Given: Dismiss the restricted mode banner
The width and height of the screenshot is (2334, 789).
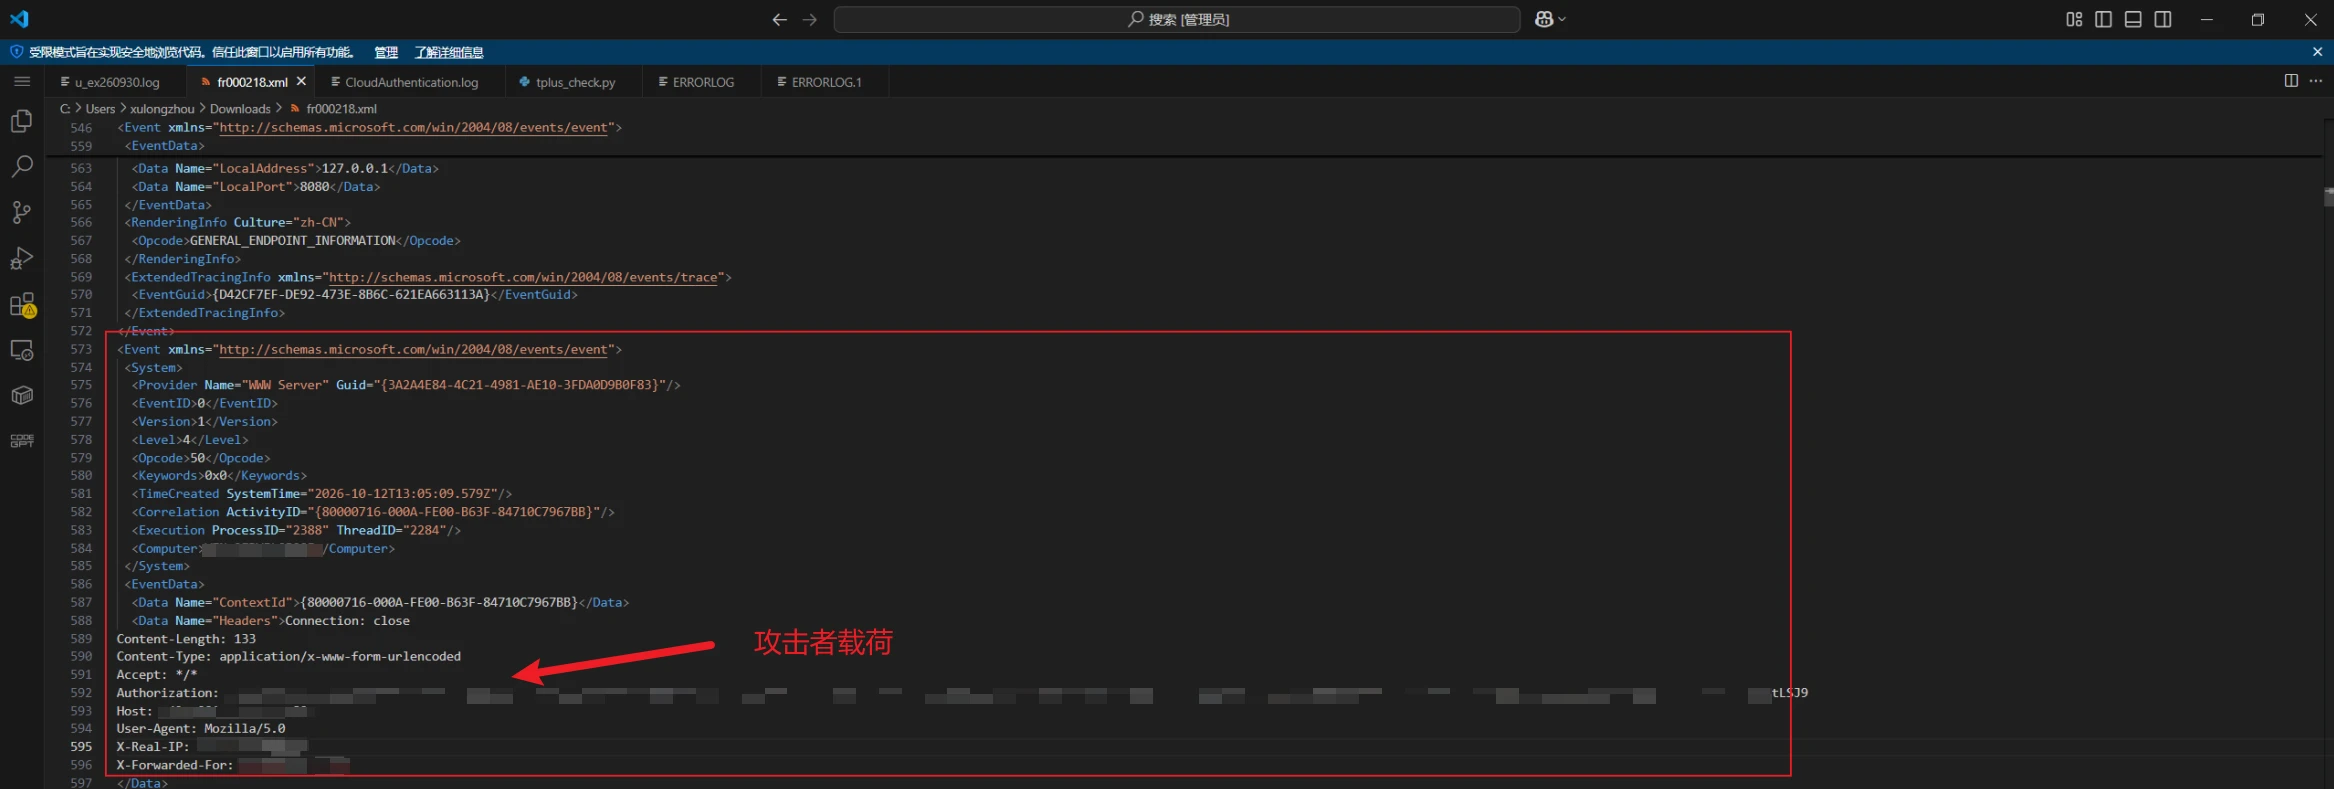Looking at the screenshot, I should [2317, 52].
